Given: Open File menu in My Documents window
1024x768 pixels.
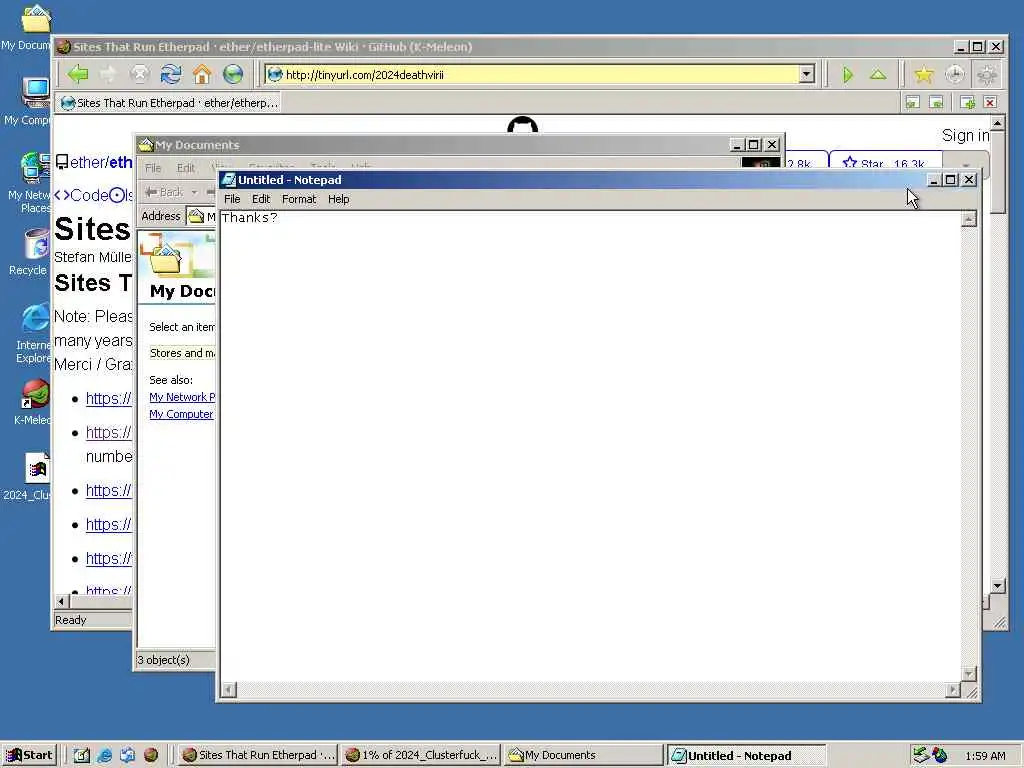Looking at the screenshot, I should tap(153, 168).
